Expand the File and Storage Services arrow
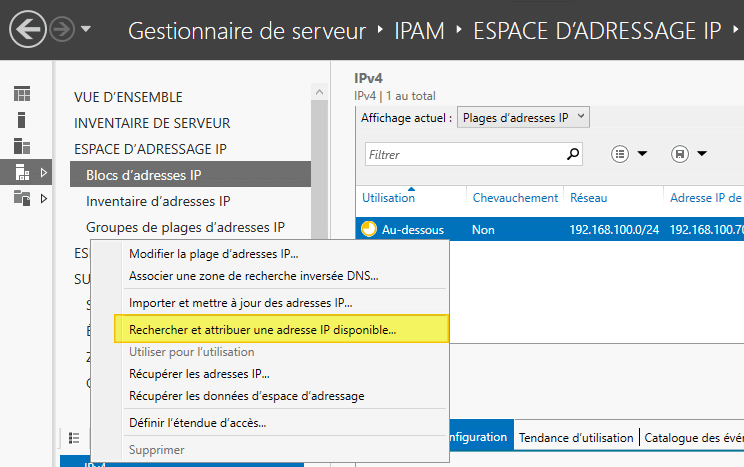The height and width of the screenshot is (467, 744). point(44,198)
